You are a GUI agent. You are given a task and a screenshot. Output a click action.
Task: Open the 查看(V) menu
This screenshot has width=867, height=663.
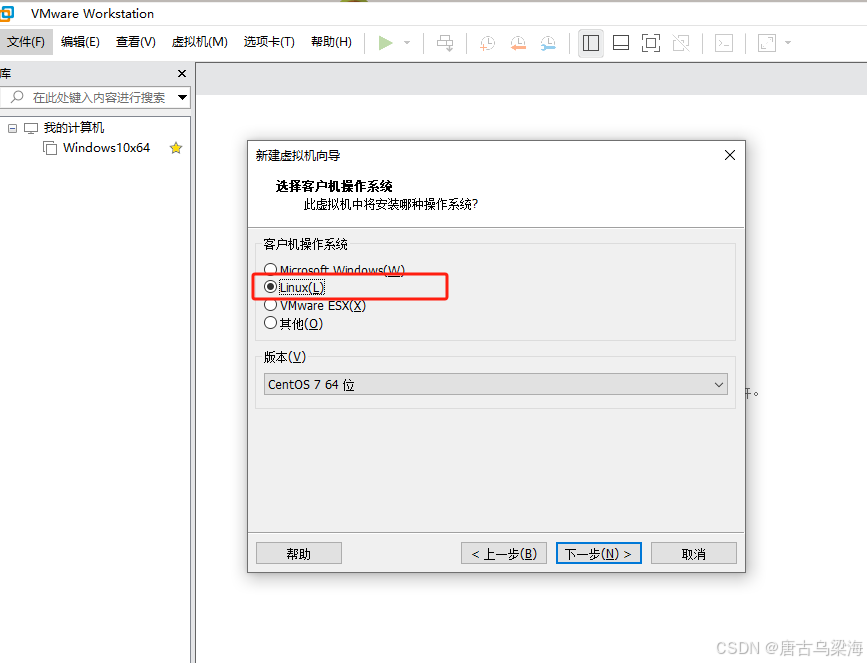click(x=135, y=42)
